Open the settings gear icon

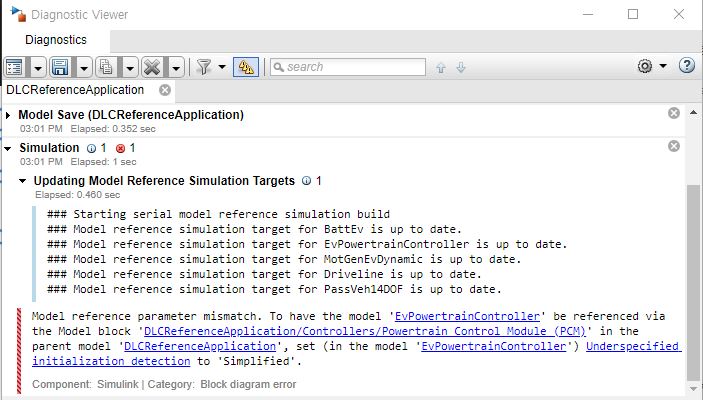(645, 66)
